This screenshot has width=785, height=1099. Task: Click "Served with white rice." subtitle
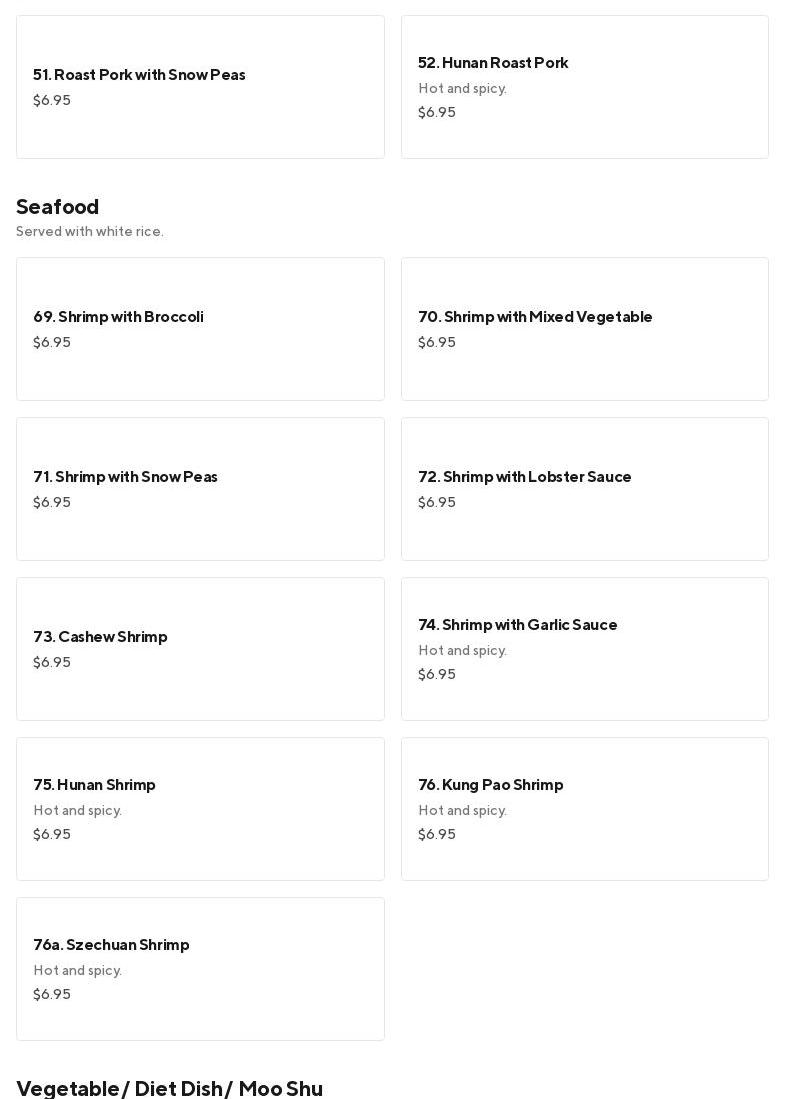(x=90, y=232)
